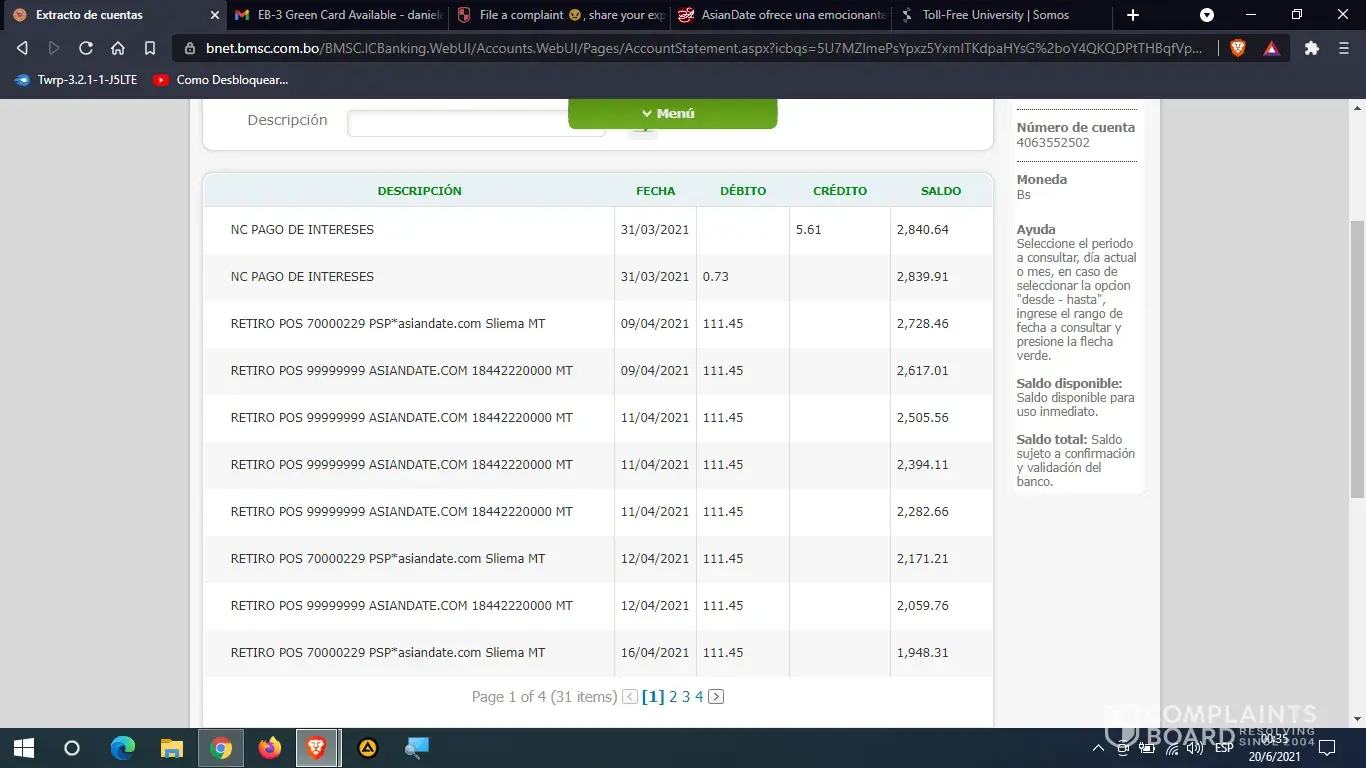1366x768 pixels.
Task: Open File Explorer from the taskbar
Action: pos(172,748)
